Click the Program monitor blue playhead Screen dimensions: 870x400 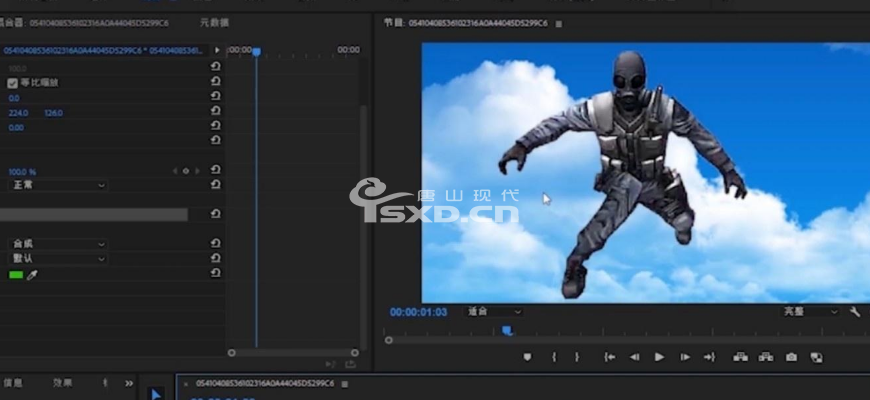[x=507, y=331]
